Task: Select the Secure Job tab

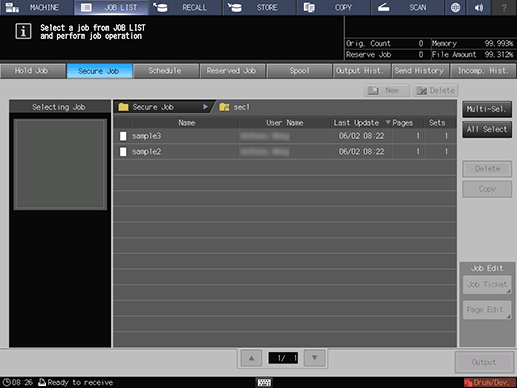Action: click(x=99, y=71)
